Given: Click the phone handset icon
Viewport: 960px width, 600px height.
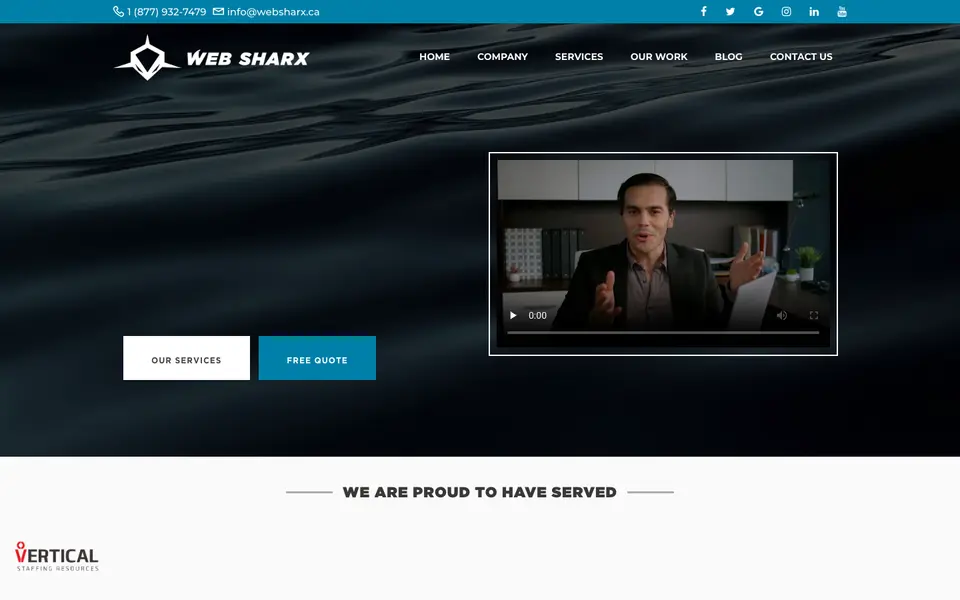Looking at the screenshot, I should point(118,12).
